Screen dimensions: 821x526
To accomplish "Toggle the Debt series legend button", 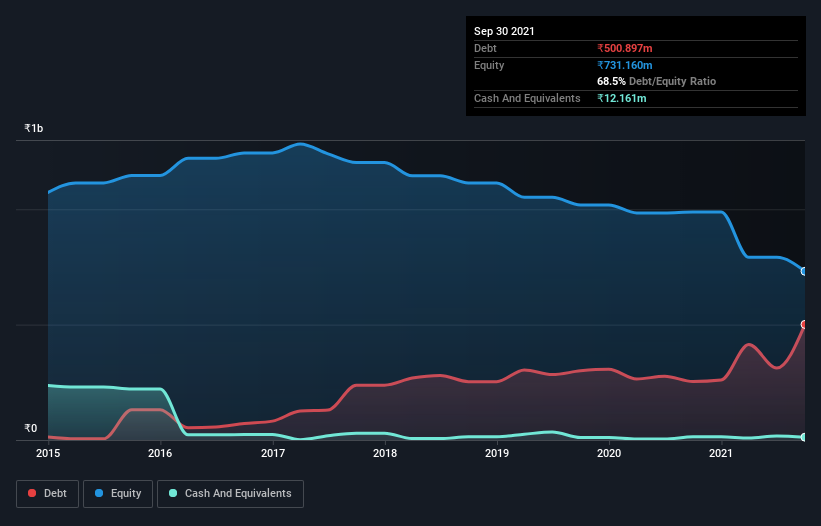I will pyautogui.click(x=48, y=494).
